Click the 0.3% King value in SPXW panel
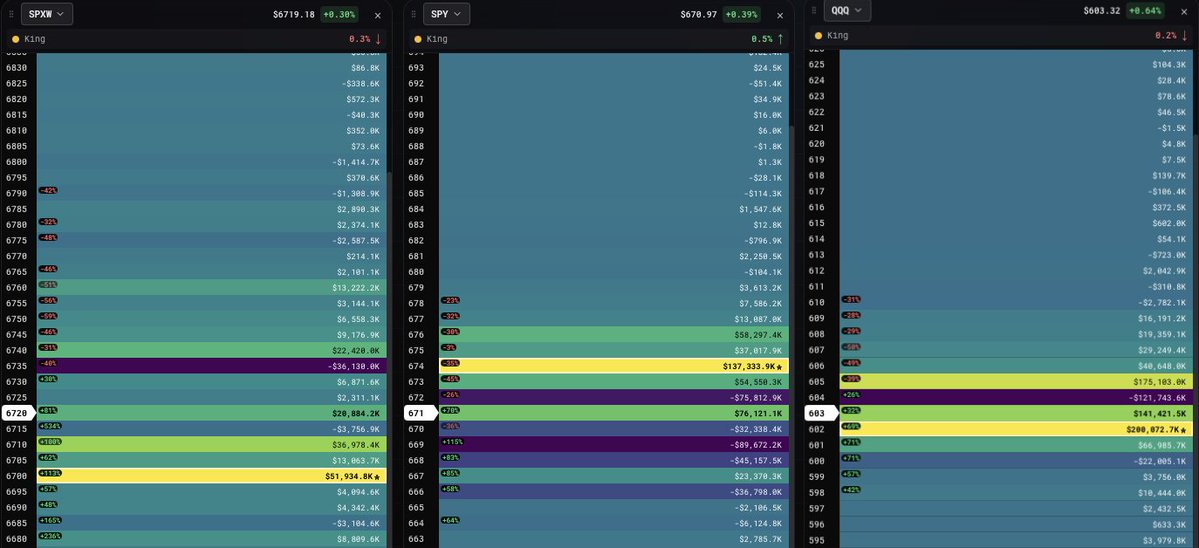This screenshot has height=548, width=1199. [x=359, y=39]
